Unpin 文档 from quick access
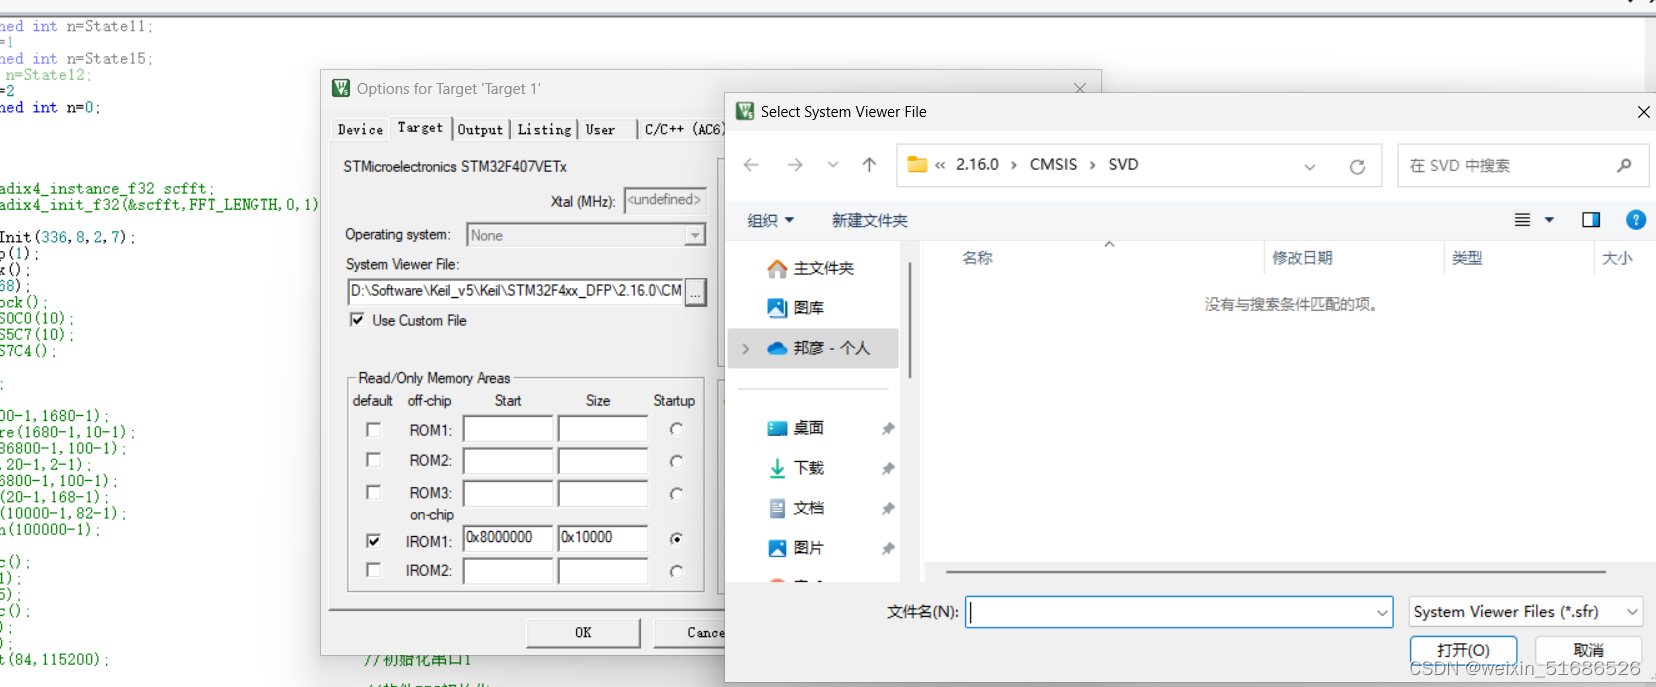This screenshot has height=687, width=1656. point(887,509)
